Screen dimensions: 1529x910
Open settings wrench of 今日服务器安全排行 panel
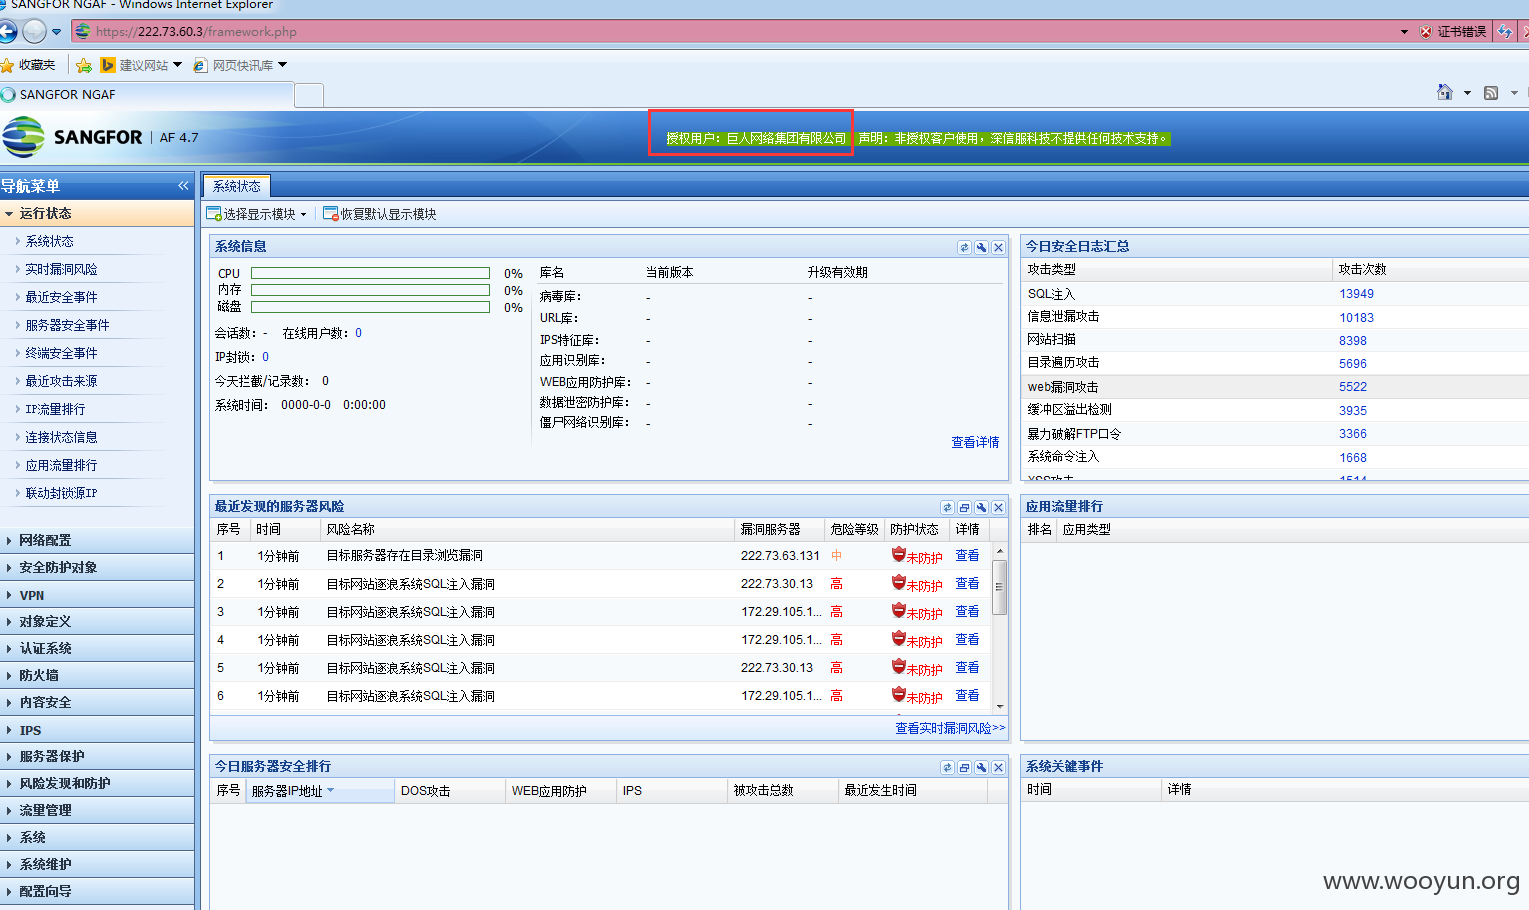click(981, 767)
